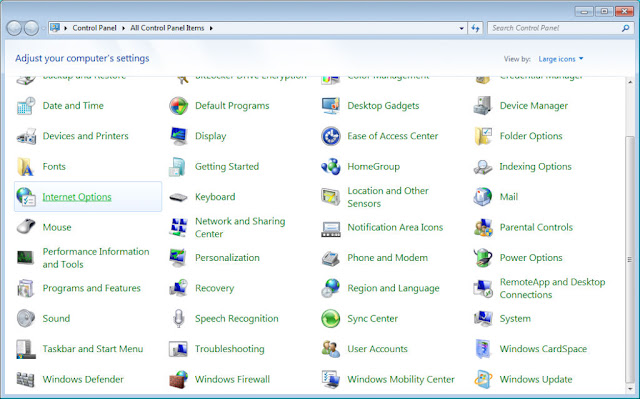Screen dimensions: 640x399
Task: Expand the arrow after All Control Panel Items
Action: (x=211, y=28)
